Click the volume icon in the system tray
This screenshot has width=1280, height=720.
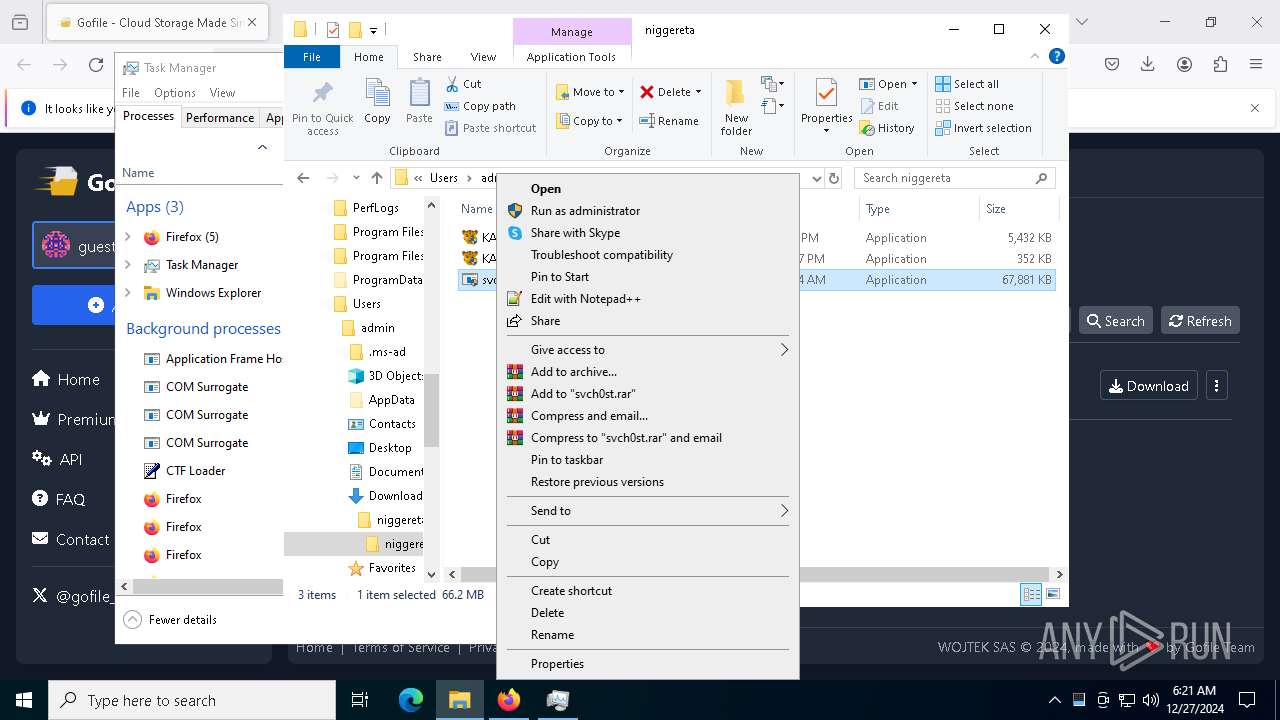click(1151, 700)
